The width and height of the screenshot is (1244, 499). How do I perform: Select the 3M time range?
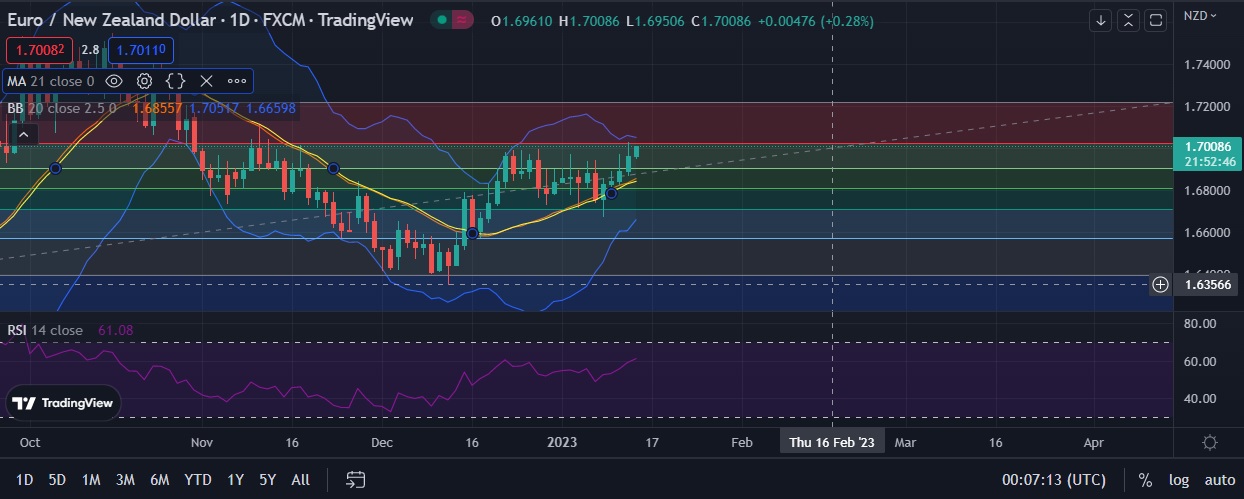(x=125, y=480)
